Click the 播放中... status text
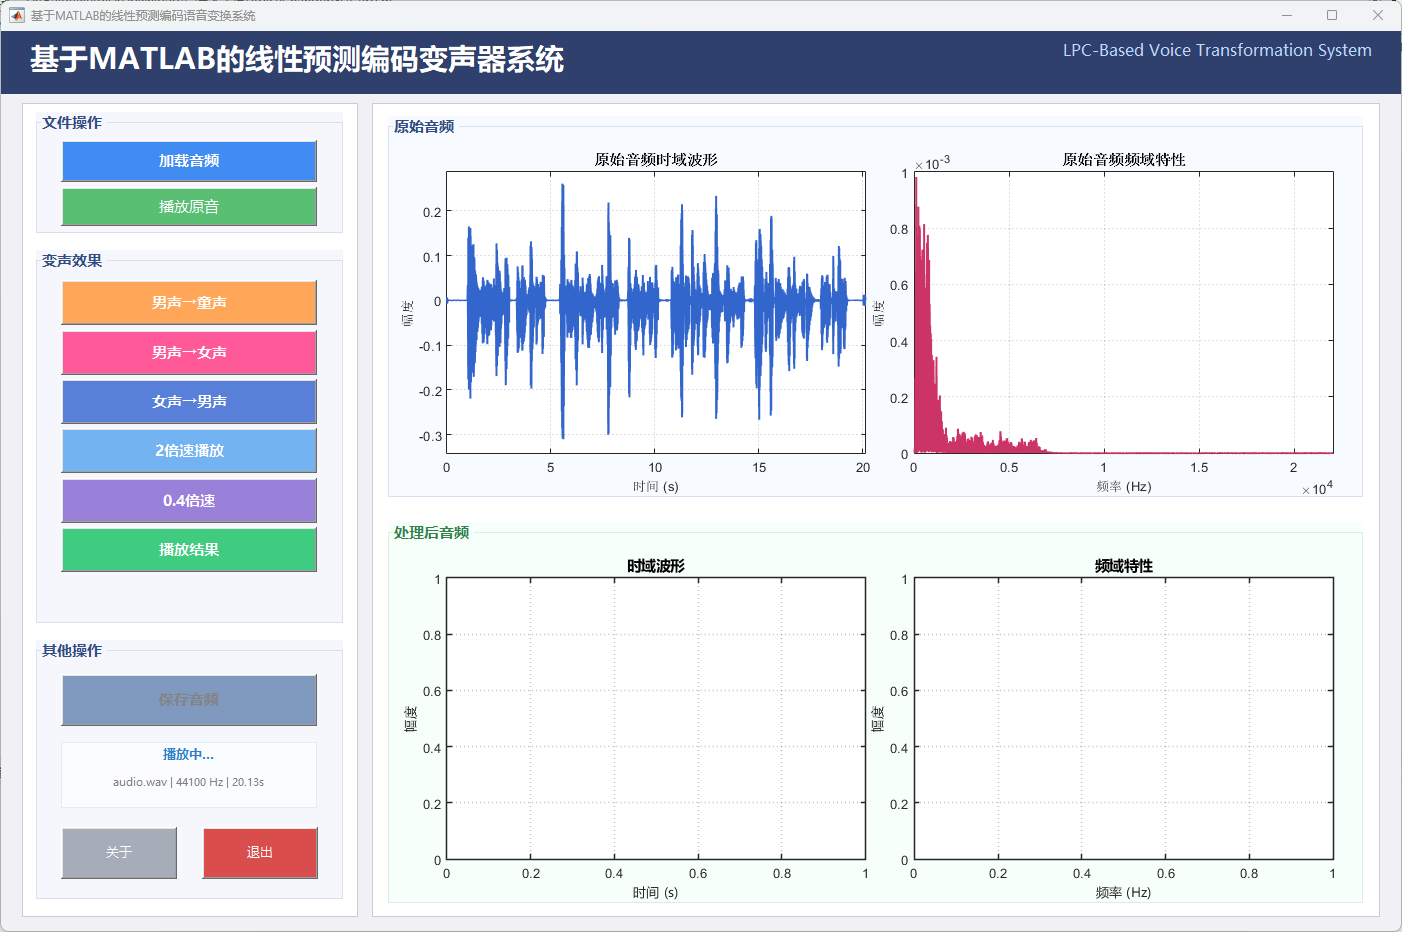The height and width of the screenshot is (932, 1402). point(188,754)
